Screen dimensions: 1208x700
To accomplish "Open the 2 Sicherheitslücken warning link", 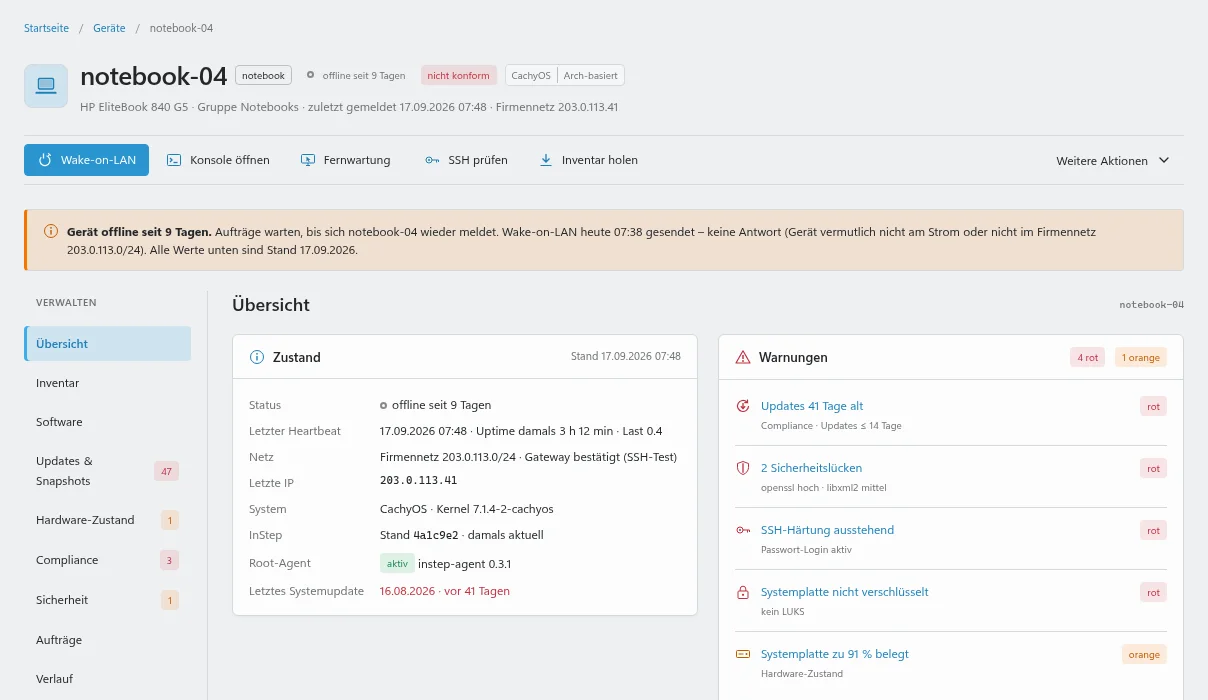I will click(x=811, y=468).
